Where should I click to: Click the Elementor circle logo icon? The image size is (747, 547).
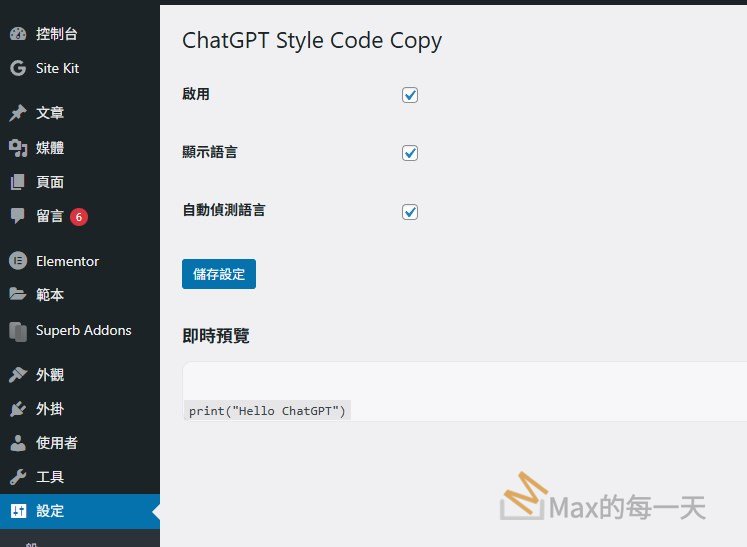click(17, 261)
